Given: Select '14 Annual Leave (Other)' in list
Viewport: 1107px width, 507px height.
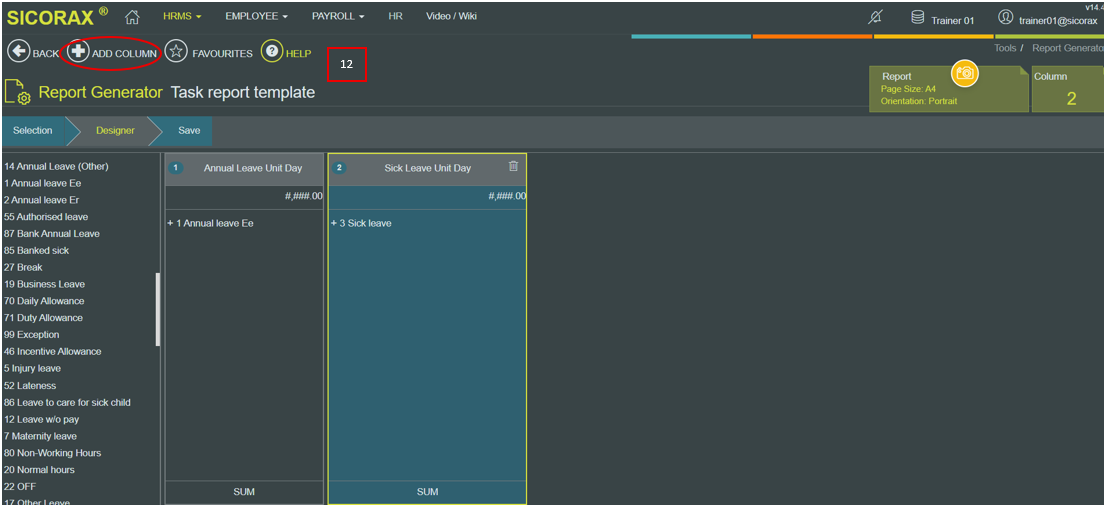Looking at the screenshot, I should pyautogui.click(x=56, y=167).
